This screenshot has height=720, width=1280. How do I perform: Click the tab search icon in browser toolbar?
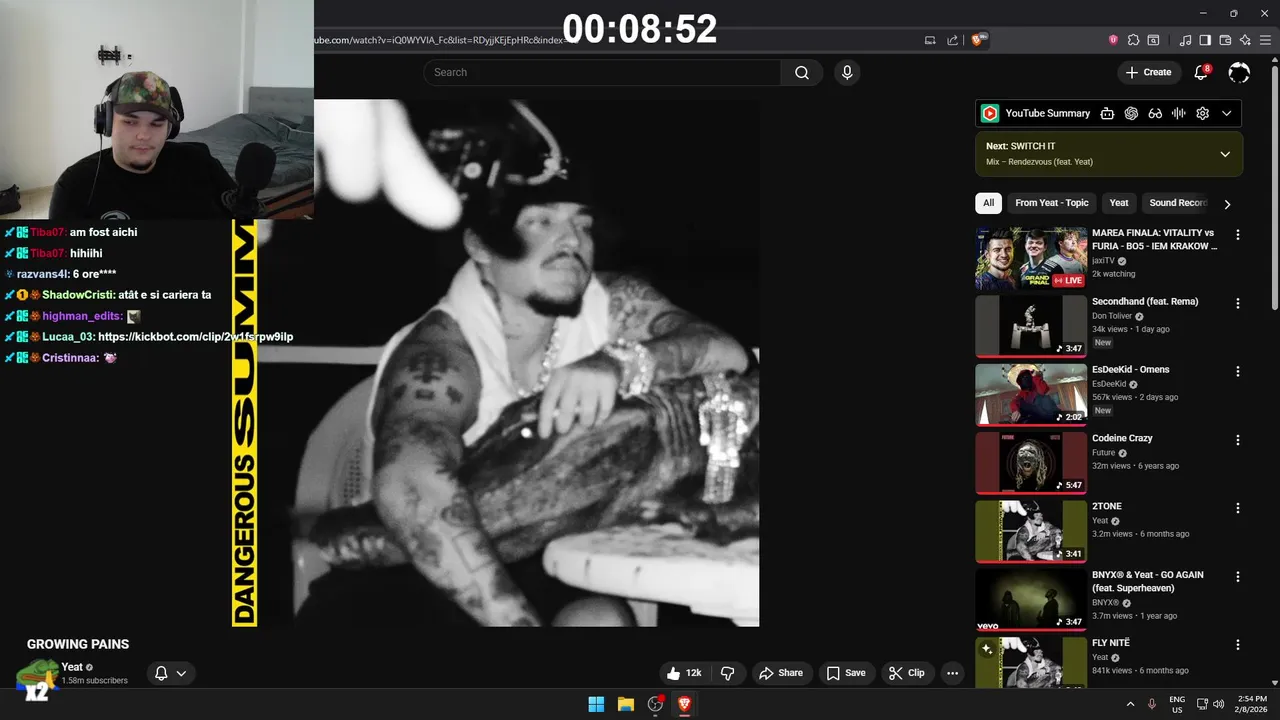1153,40
